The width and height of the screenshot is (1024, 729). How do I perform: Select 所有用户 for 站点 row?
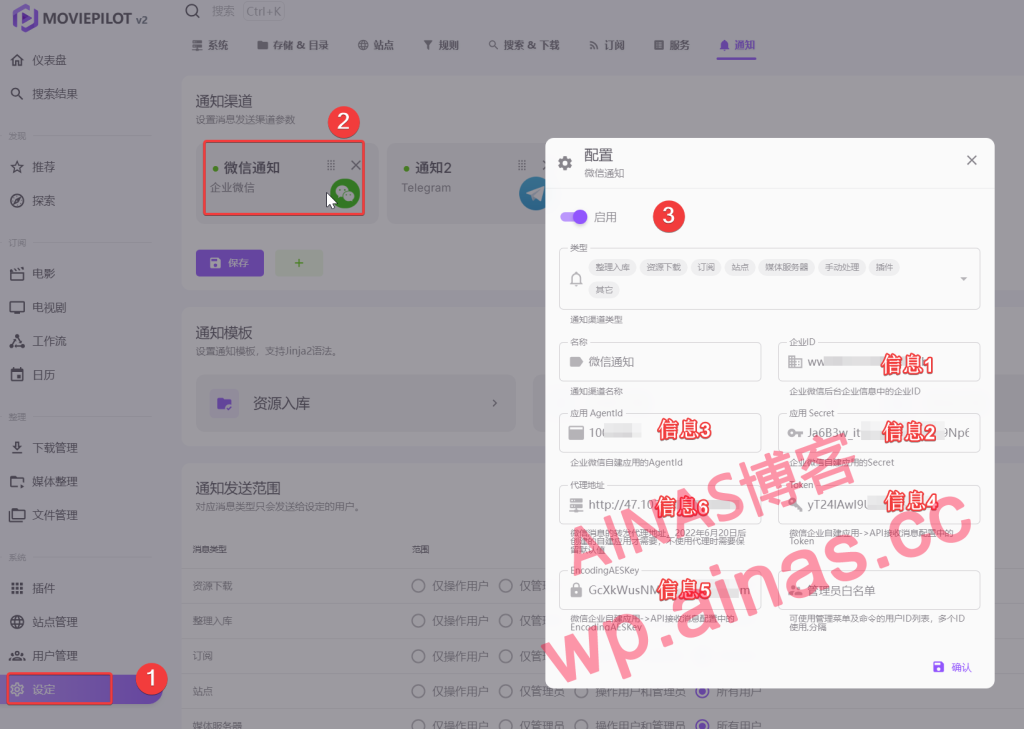(703, 691)
